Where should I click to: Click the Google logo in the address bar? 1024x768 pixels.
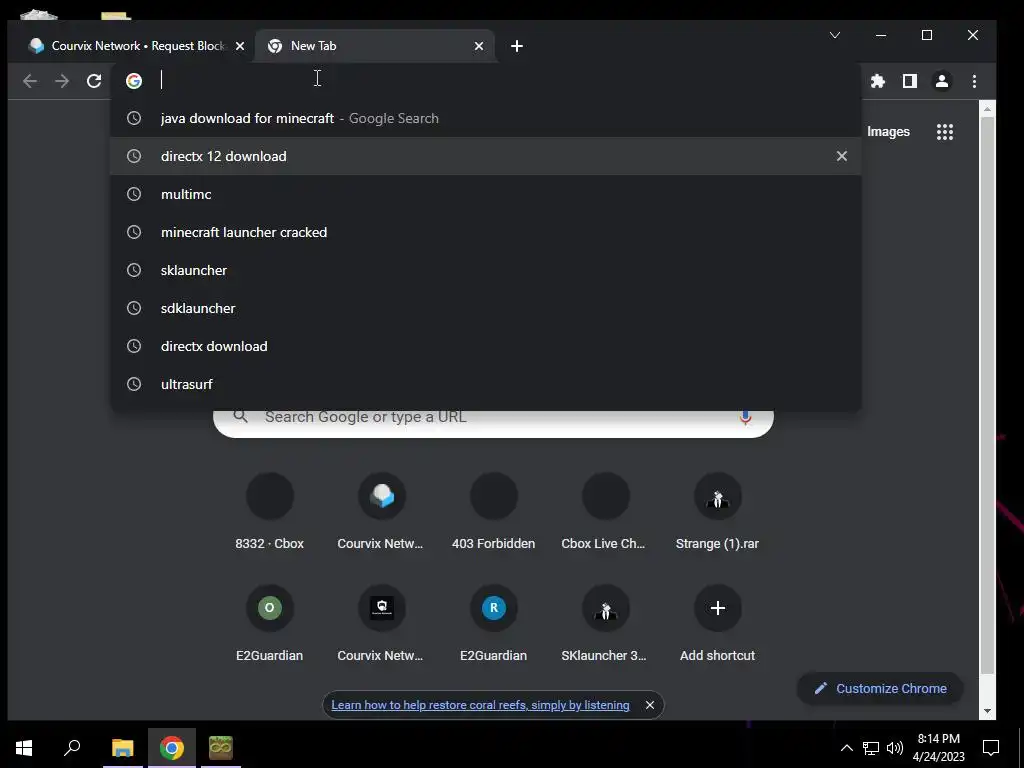coord(134,81)
